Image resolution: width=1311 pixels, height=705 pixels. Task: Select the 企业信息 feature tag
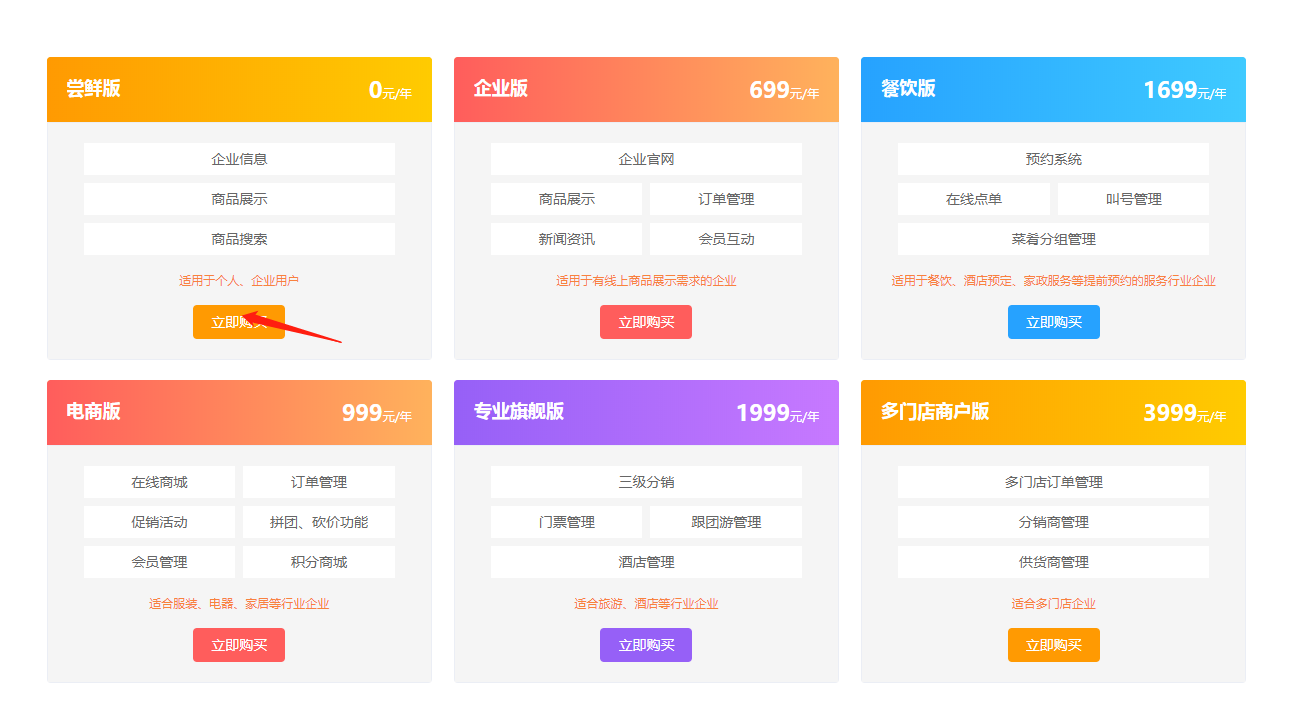pyautogui.click(x=239, y=159)
